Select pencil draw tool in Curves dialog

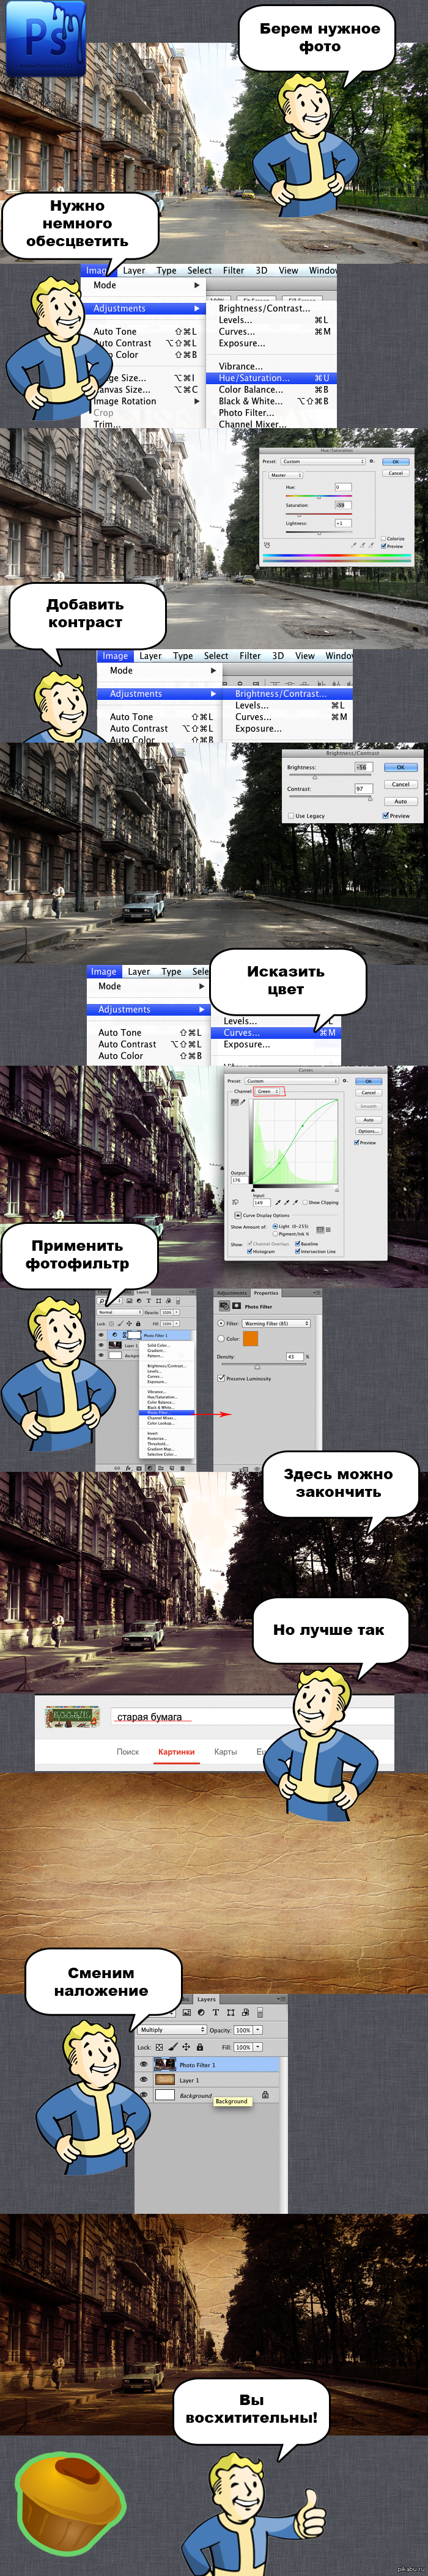point(243,1102)
